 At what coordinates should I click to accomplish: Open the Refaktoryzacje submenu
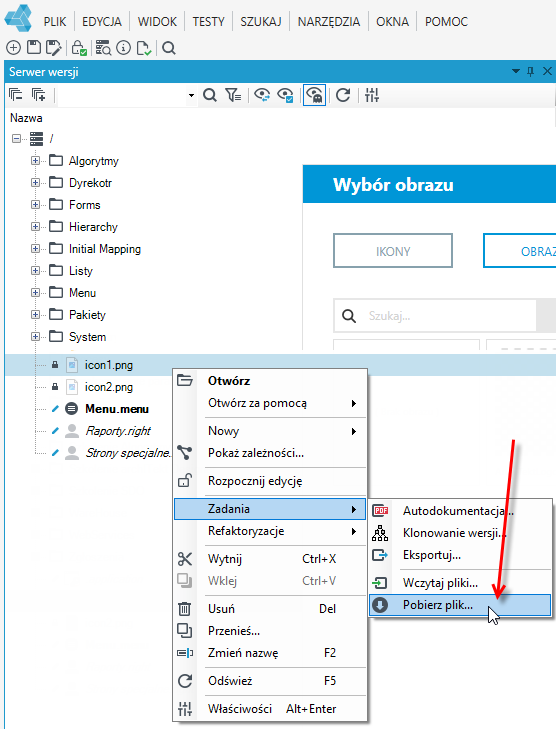point(270,531)
